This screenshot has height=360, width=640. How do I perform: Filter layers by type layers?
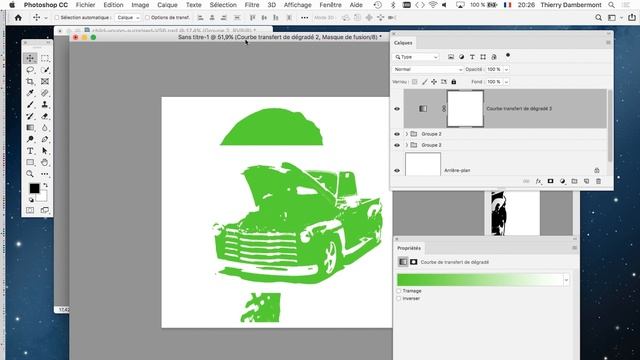point(472,57)
